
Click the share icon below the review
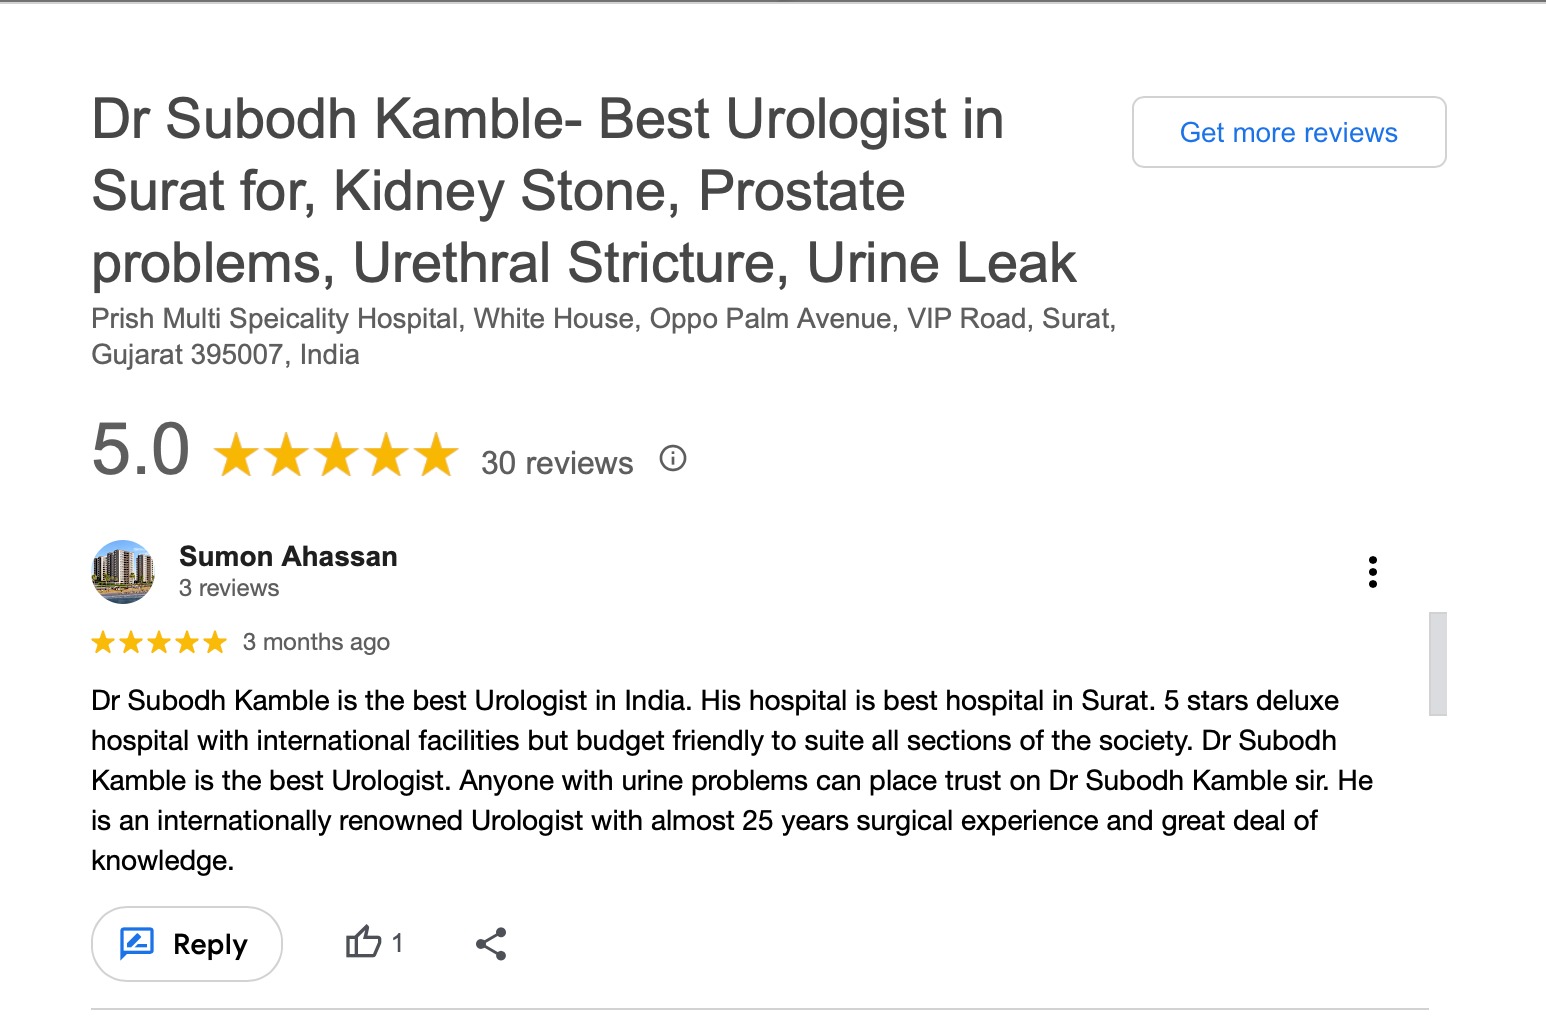point(491,944)
